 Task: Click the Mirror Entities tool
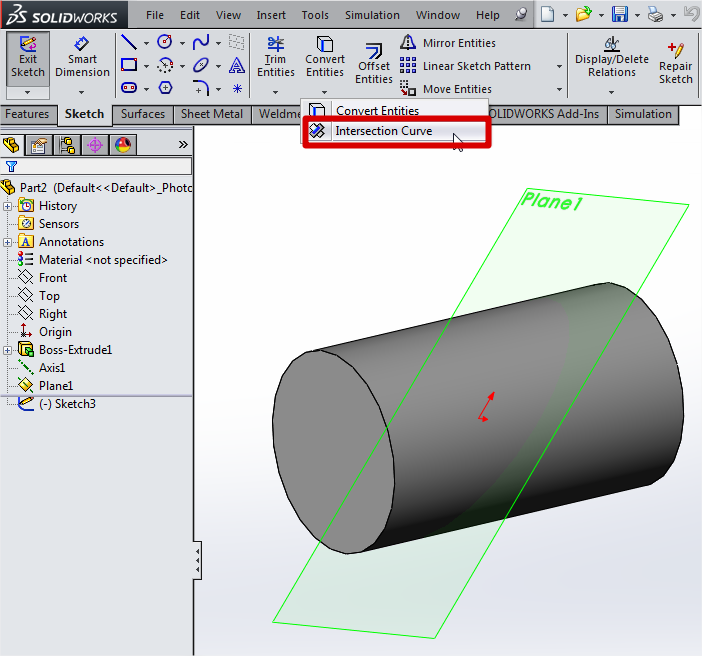point(458,43)
